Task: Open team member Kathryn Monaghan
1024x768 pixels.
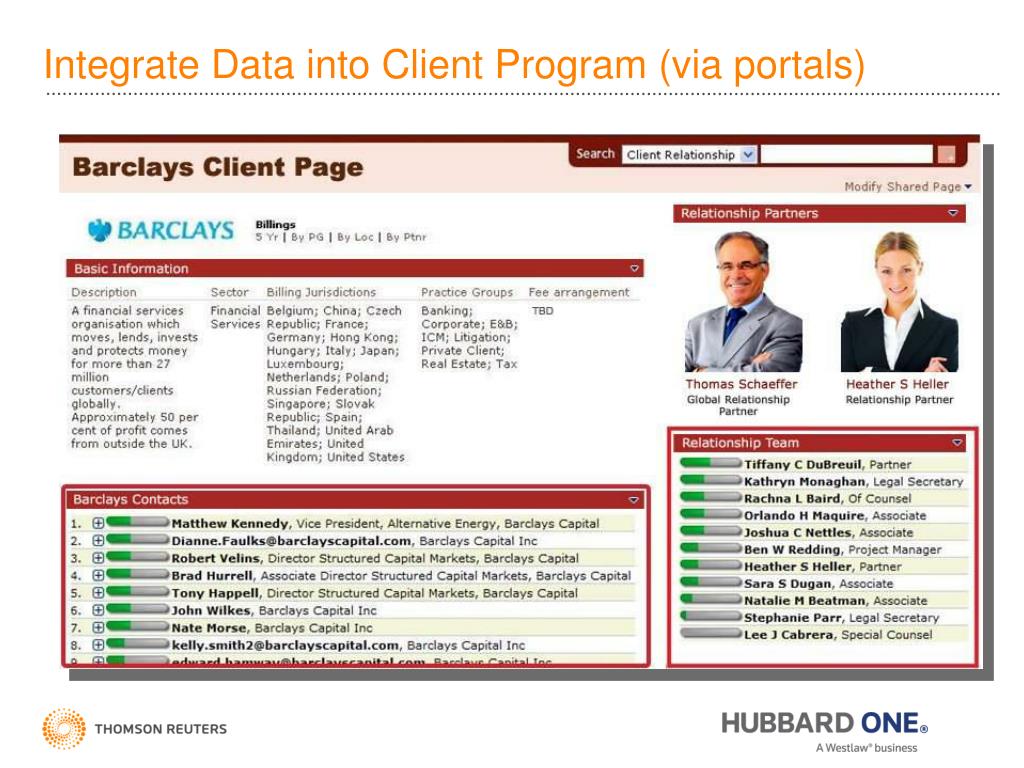Action: pos(805,481)
